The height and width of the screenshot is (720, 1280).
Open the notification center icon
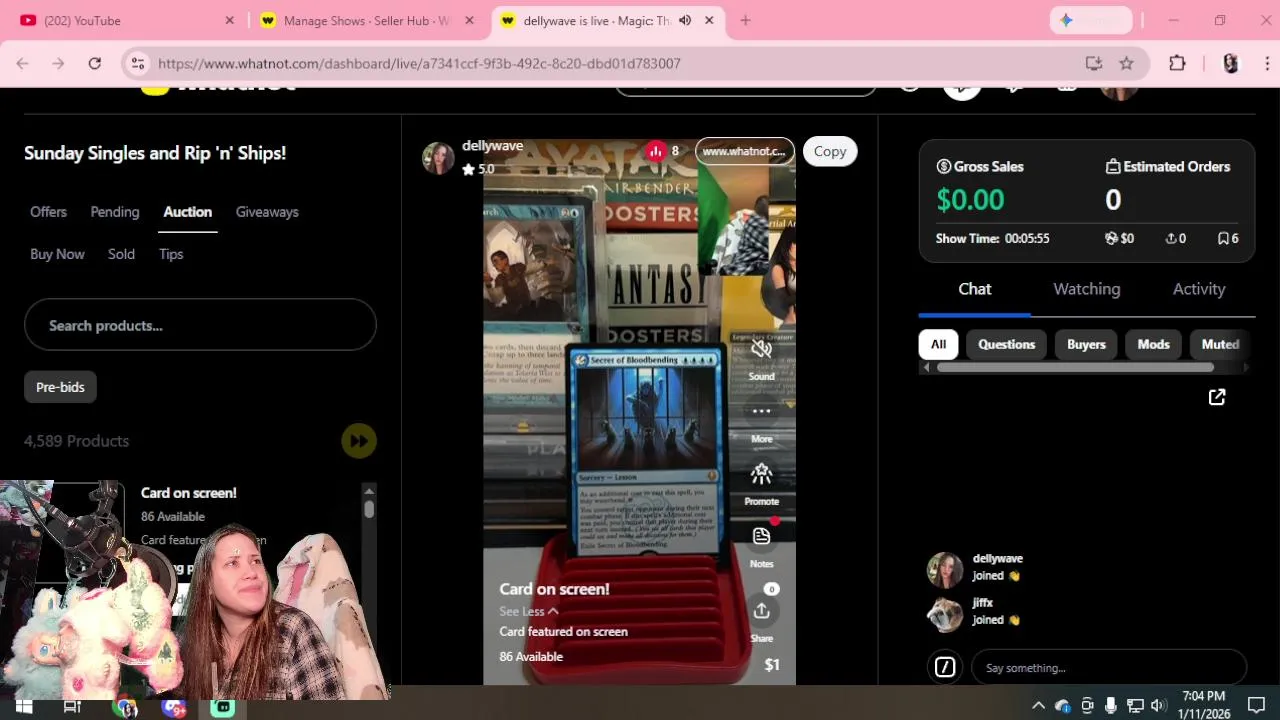pyautogui.click(x=1257, y=706)
